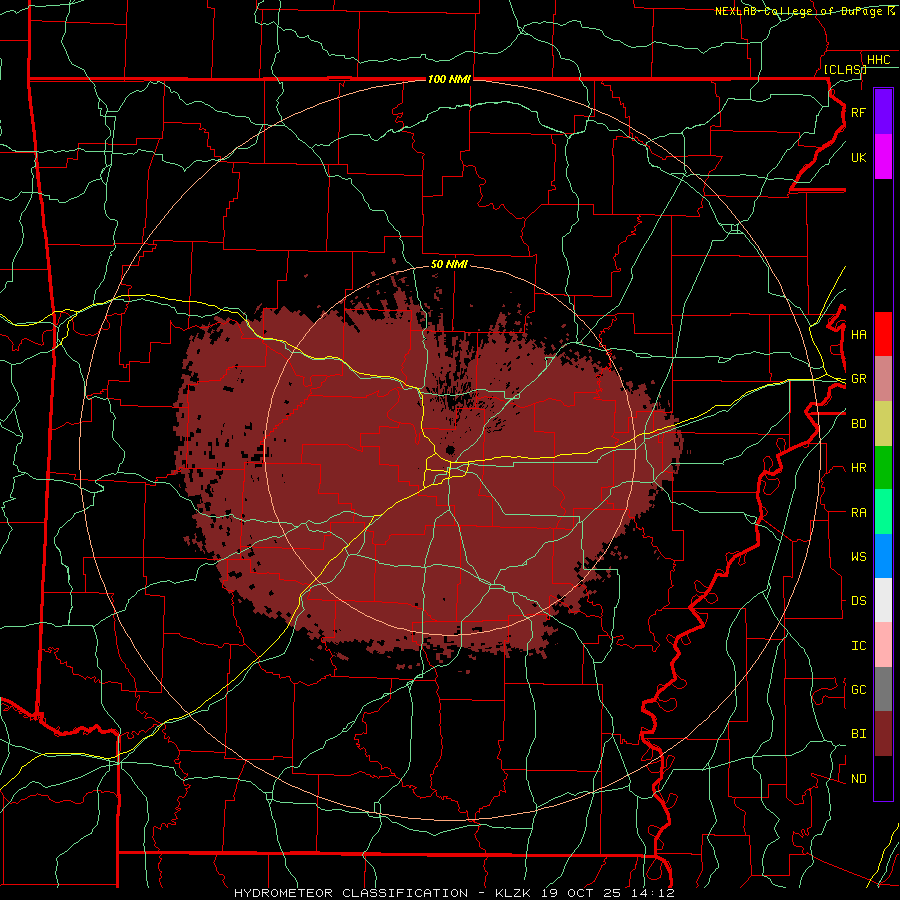
Task: Click the Hydrometeor Classification title caption
Action: tap(454, 893)
